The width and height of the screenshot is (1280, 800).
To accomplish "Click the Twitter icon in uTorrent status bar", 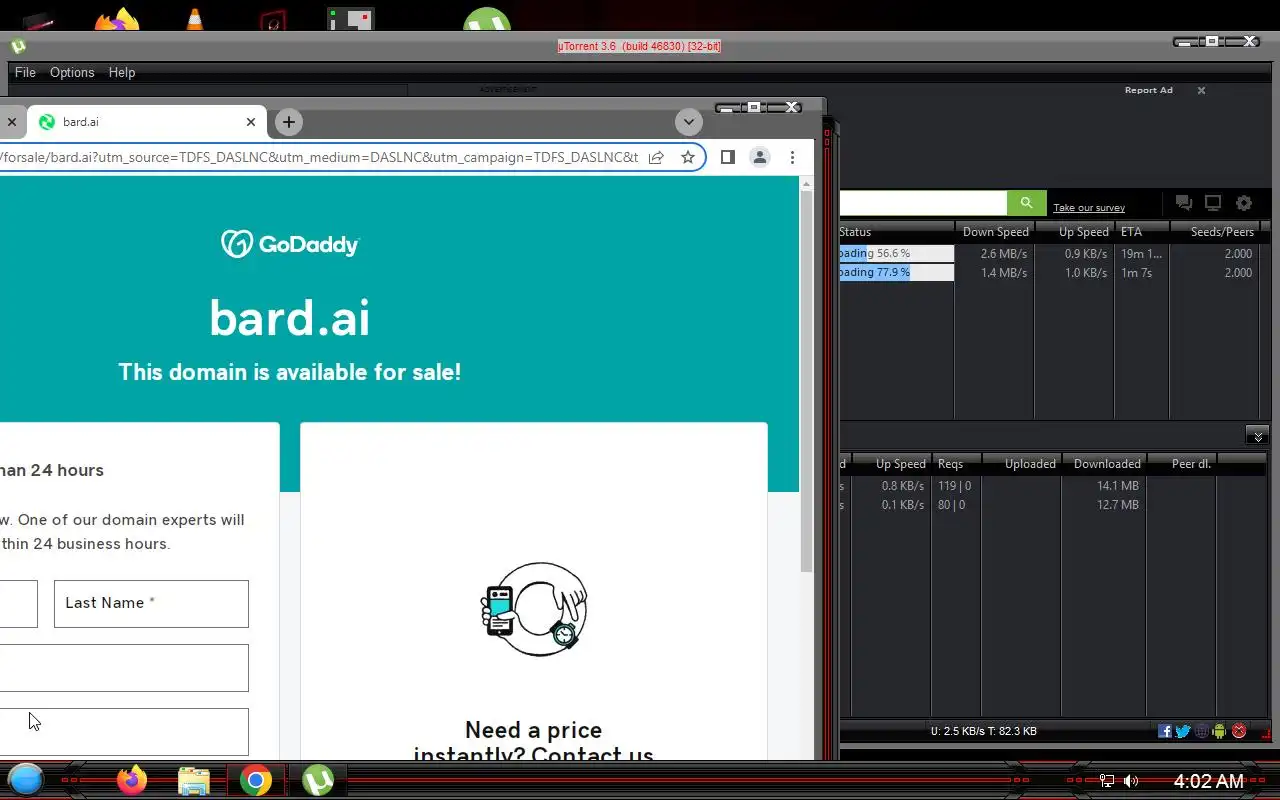I will click(1183, 731).
